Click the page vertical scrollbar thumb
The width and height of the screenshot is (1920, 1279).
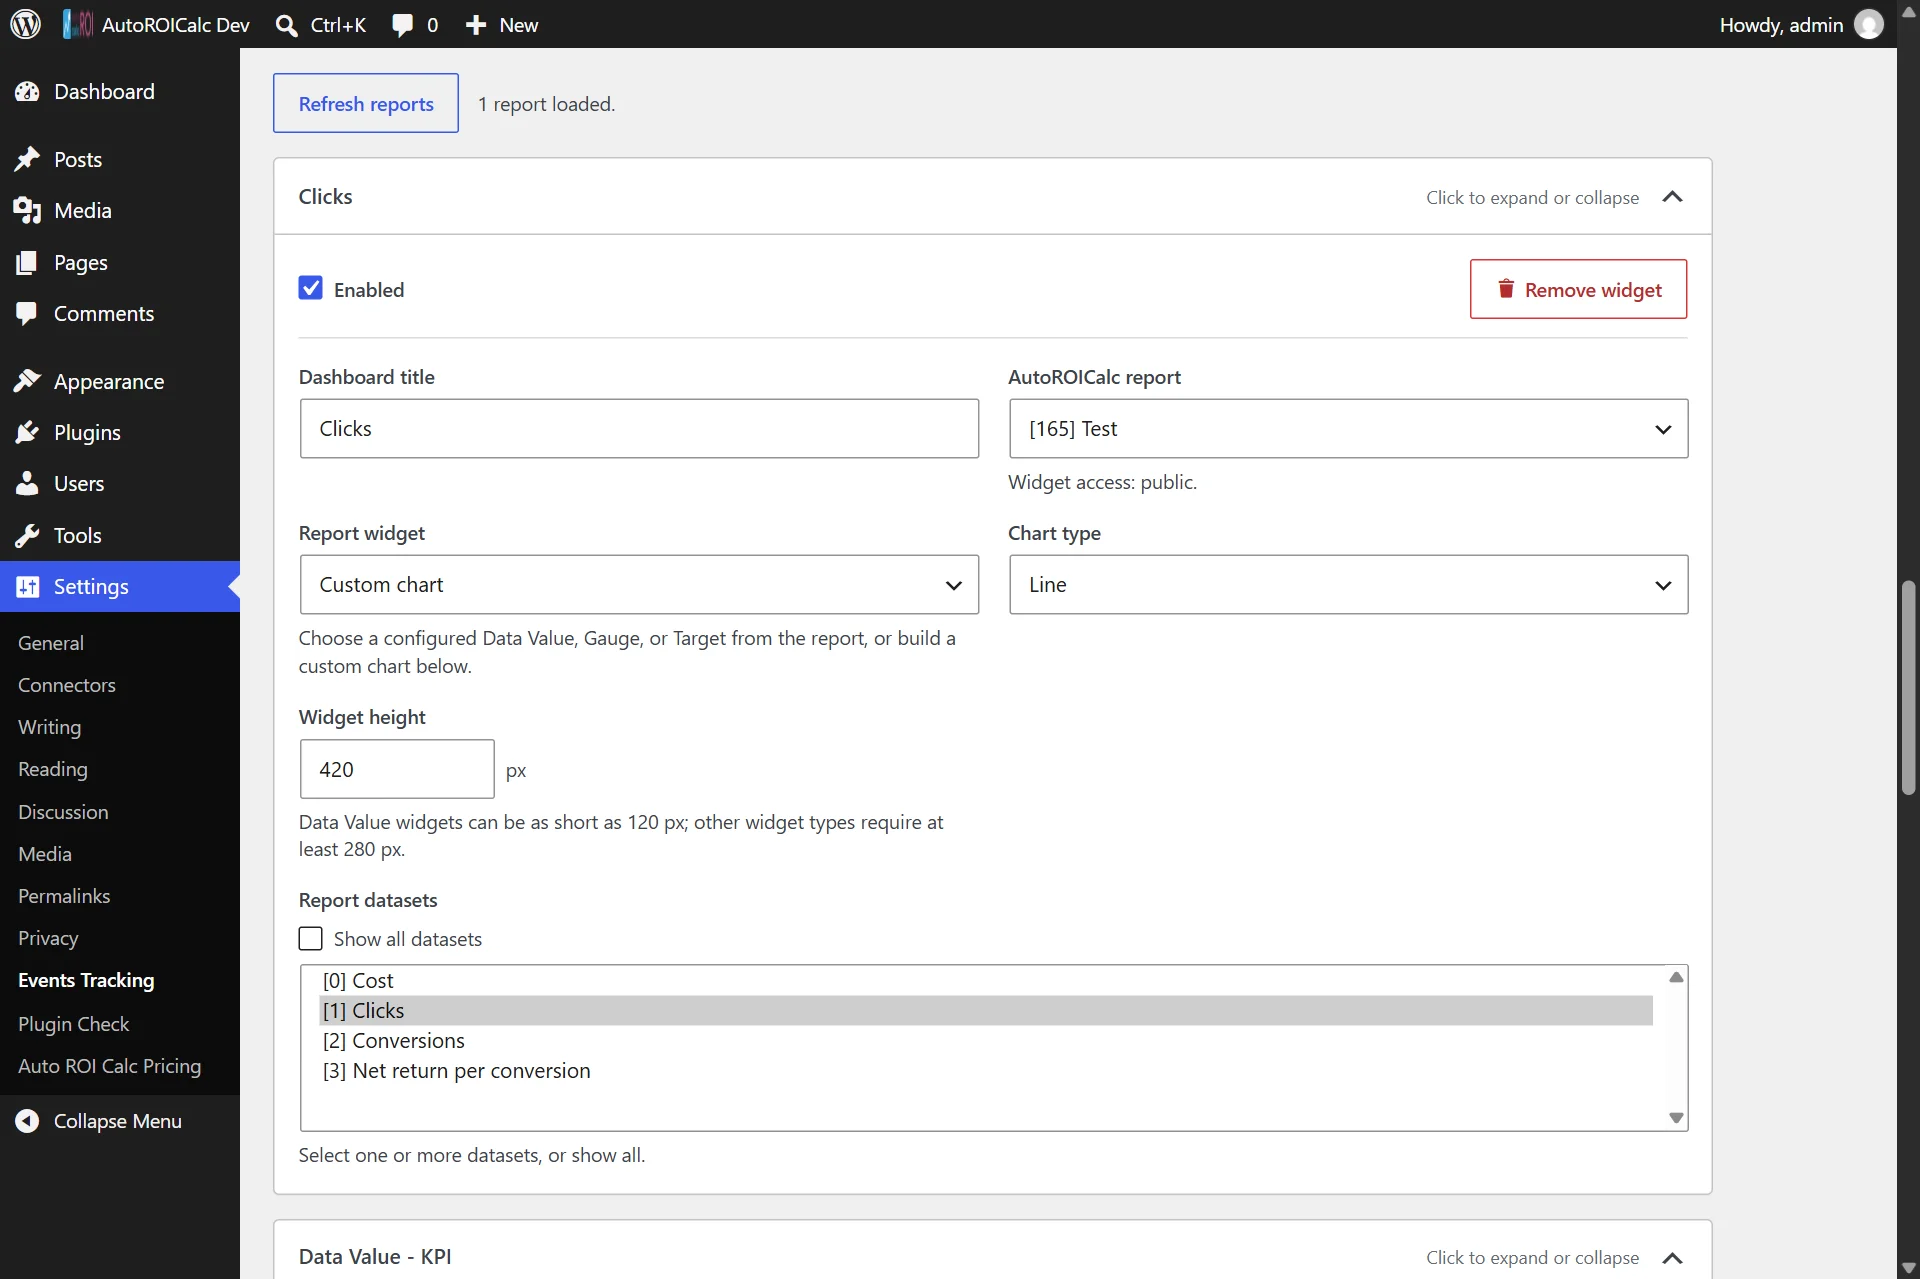point(1908,688)
